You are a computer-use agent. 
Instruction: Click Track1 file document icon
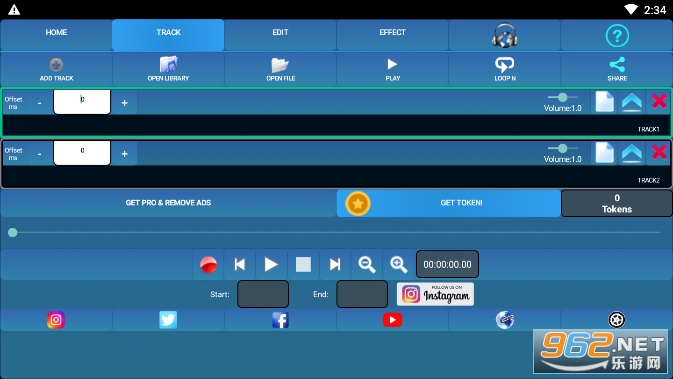pyautogui.click(x=604, y=102)
